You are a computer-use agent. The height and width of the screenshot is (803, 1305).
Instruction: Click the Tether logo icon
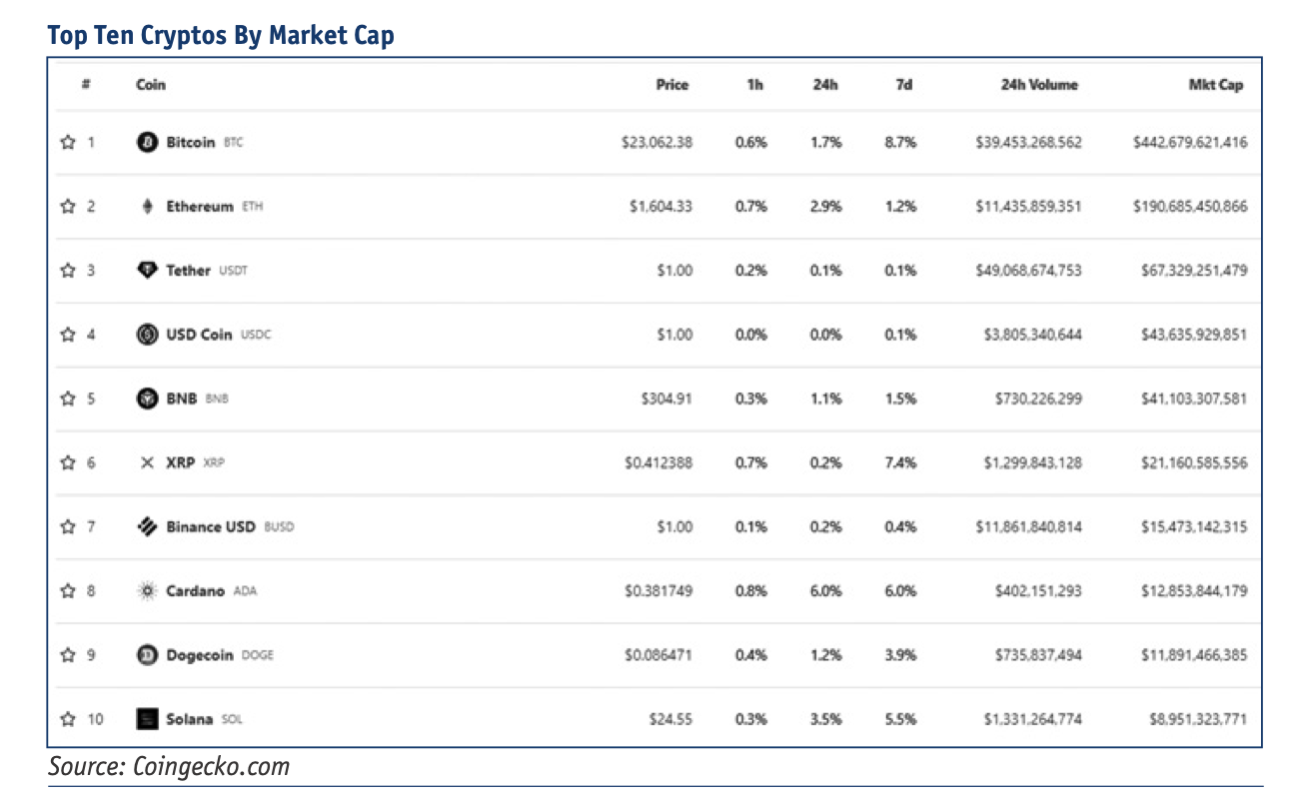click(147, 271)
